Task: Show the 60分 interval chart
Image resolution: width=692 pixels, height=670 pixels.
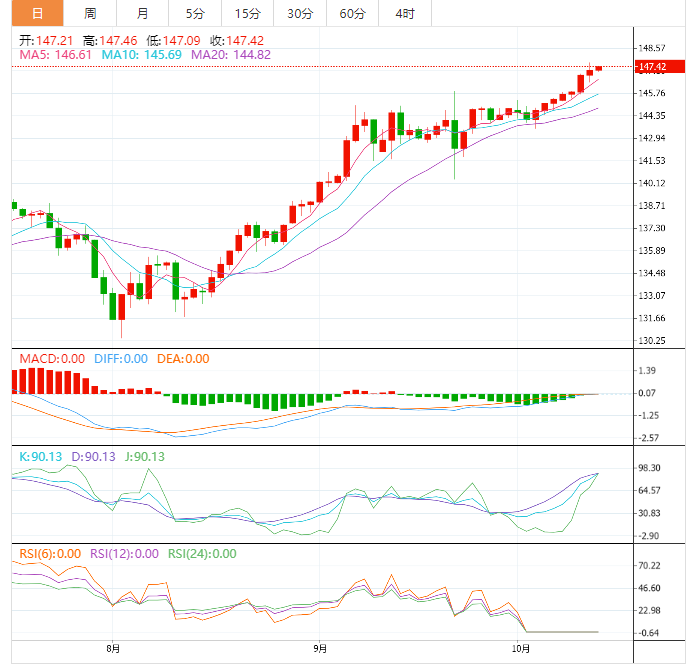Action: coord(352,13)
